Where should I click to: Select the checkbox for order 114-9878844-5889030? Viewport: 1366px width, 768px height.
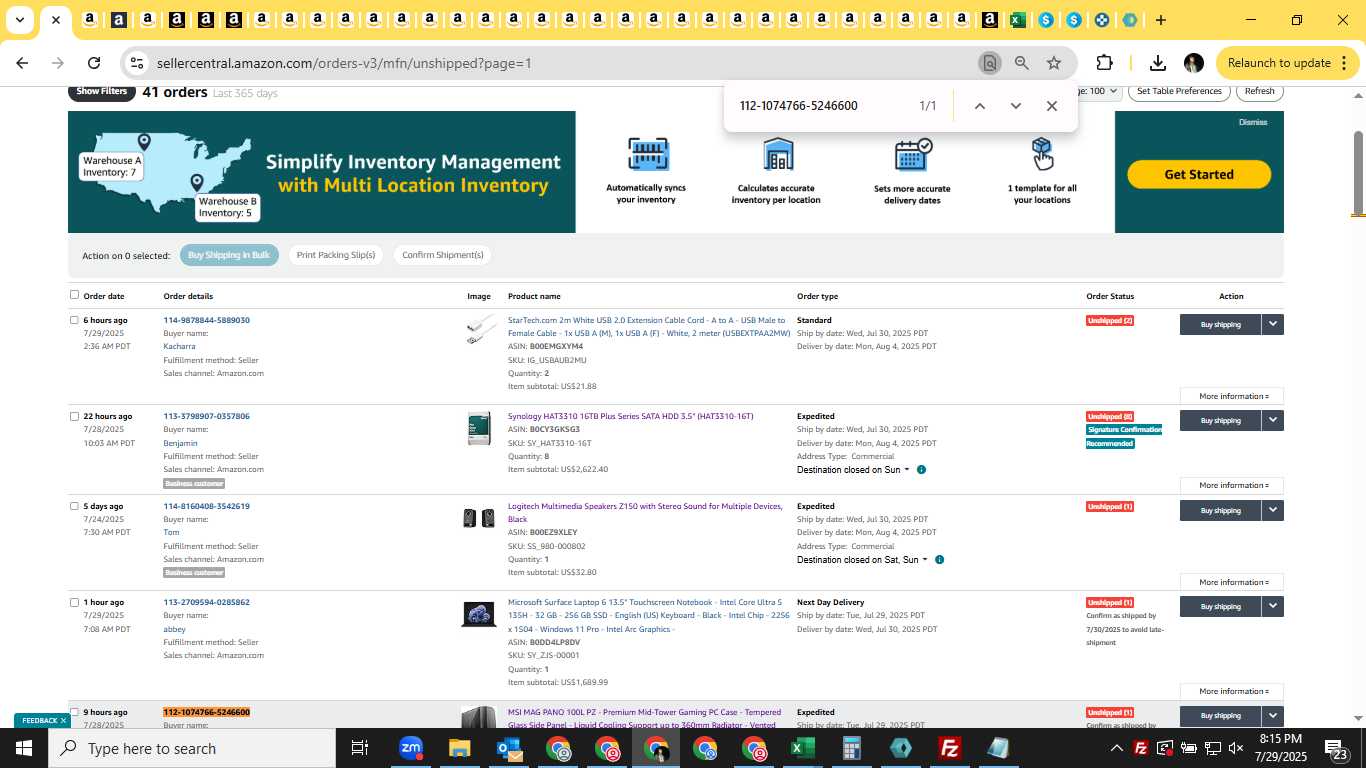click(x=74, y=320)
